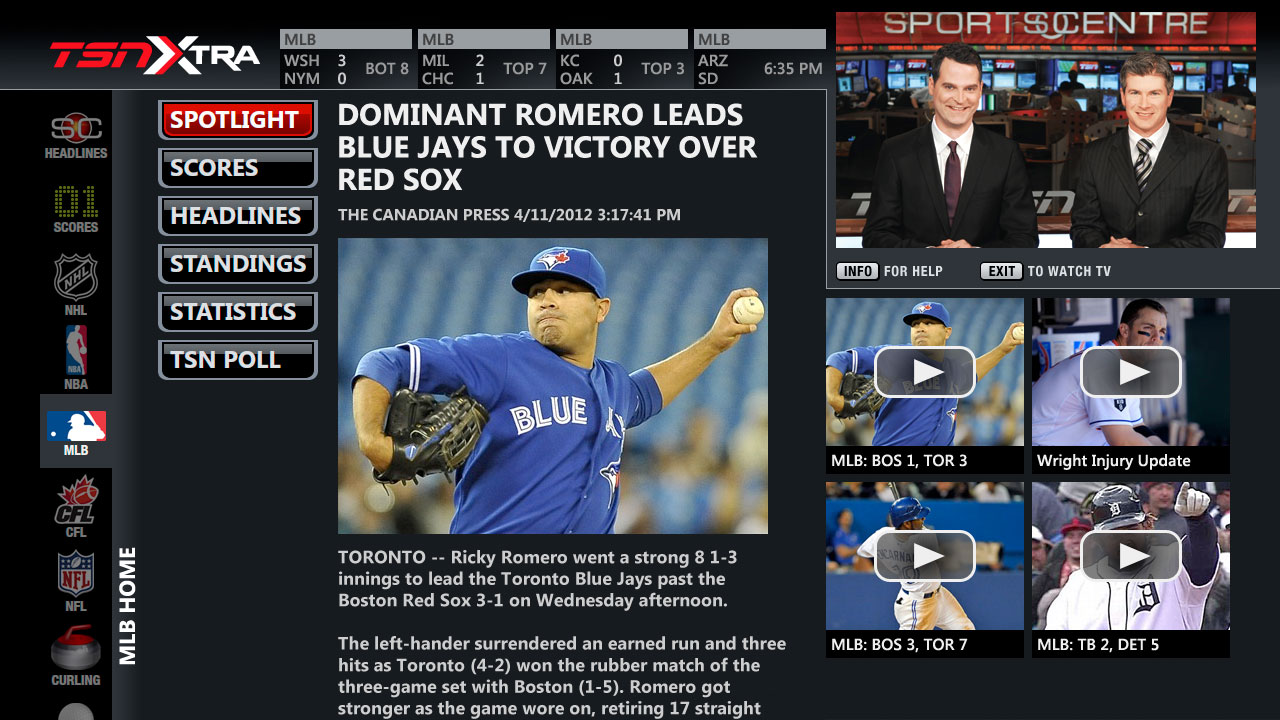Select the Spotlight menu item
Viewport: 1280px width, 720px height.
click(x=238, y=120)
